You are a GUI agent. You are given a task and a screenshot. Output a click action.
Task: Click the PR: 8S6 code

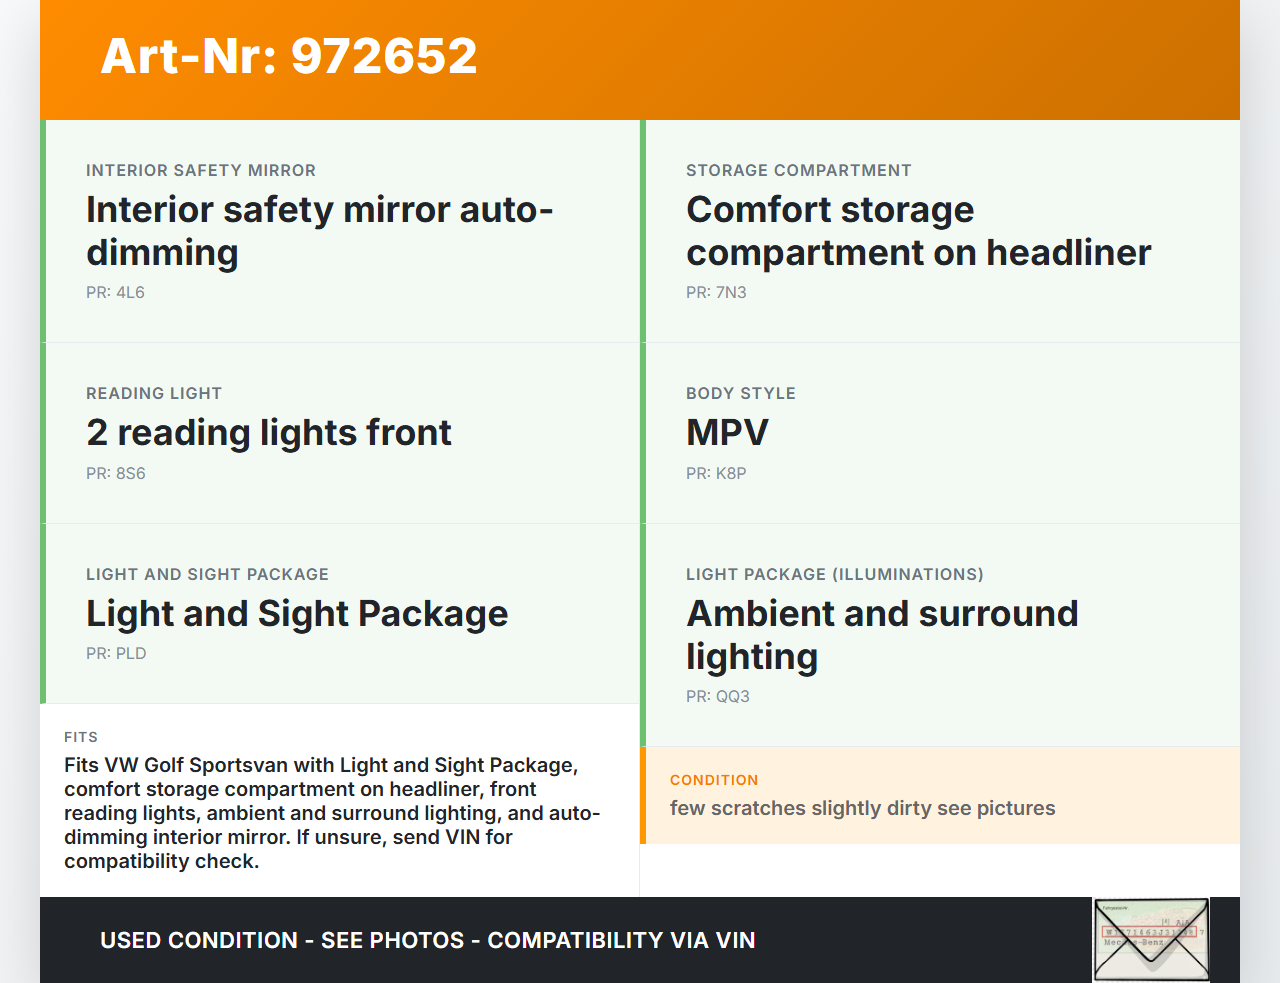116,474
